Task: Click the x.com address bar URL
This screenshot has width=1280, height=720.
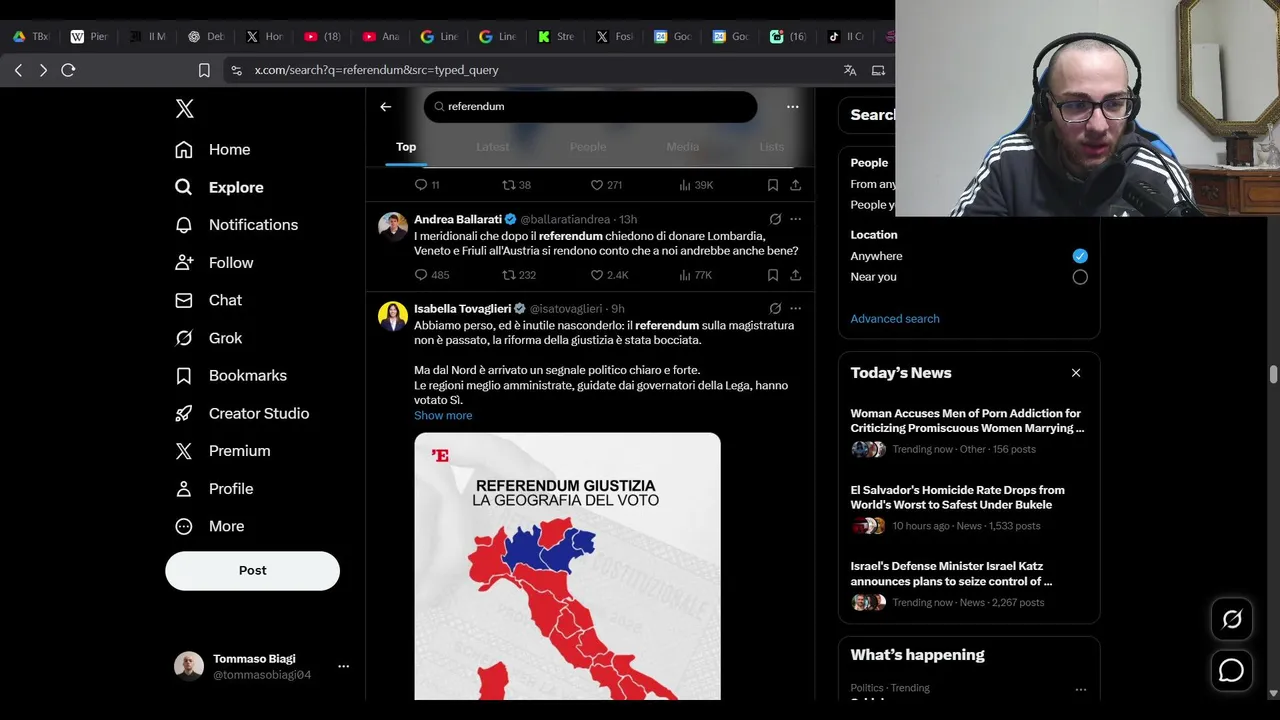Action: point(376,70)
